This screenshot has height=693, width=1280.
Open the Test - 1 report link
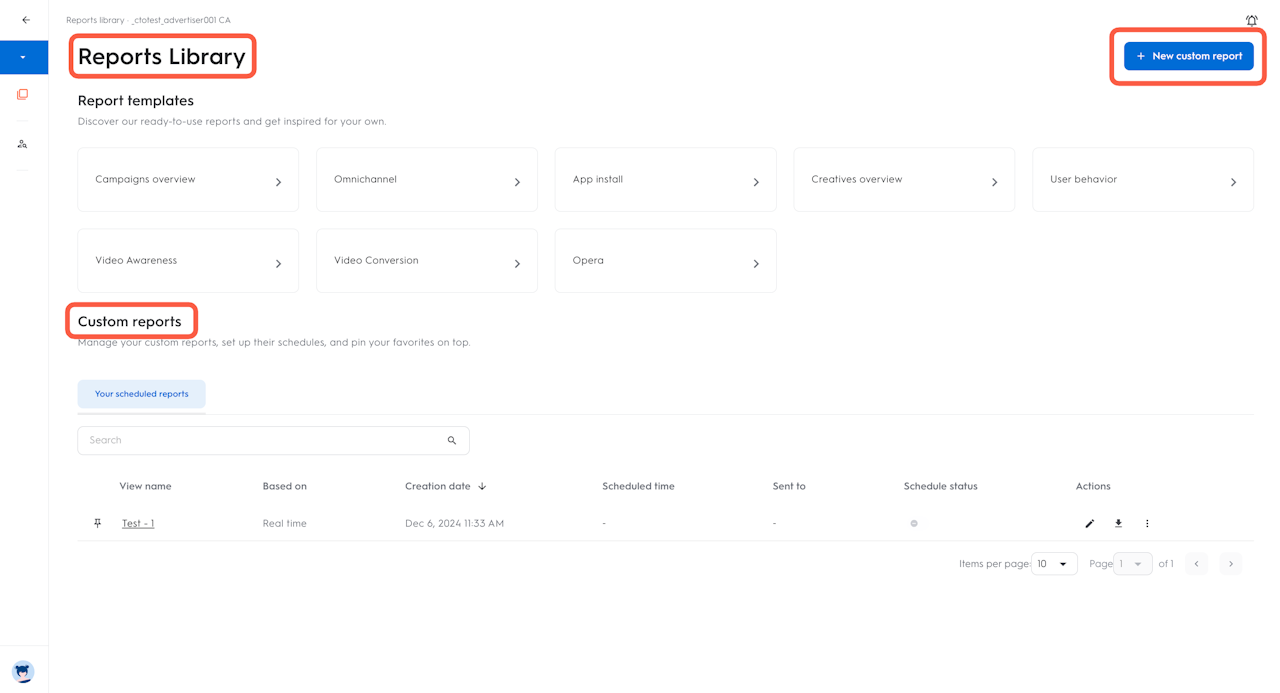(138, 524)
